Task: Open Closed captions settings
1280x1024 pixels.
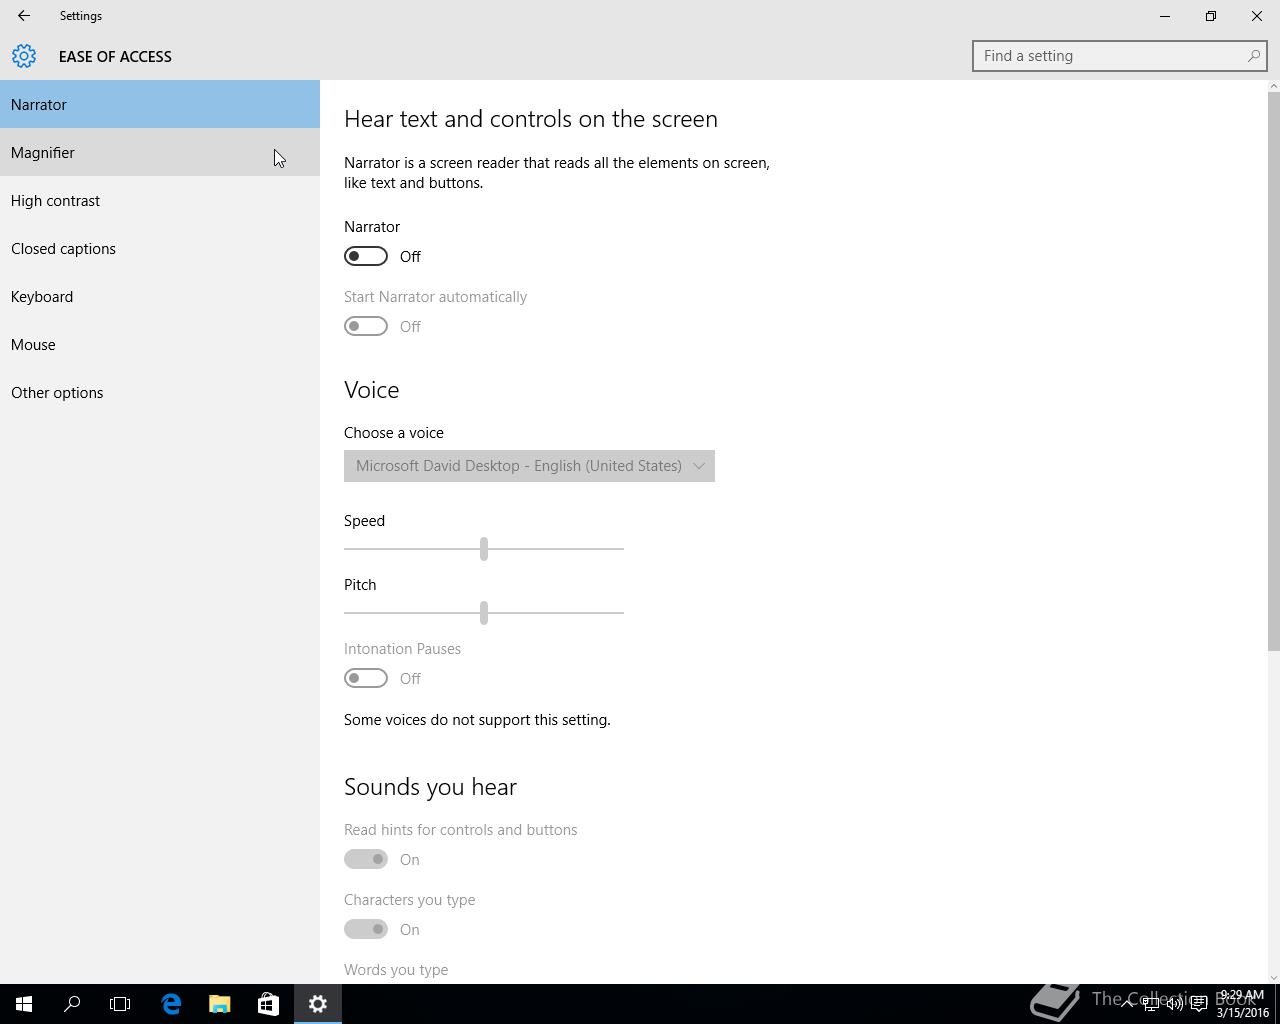Action: [160, 248]
